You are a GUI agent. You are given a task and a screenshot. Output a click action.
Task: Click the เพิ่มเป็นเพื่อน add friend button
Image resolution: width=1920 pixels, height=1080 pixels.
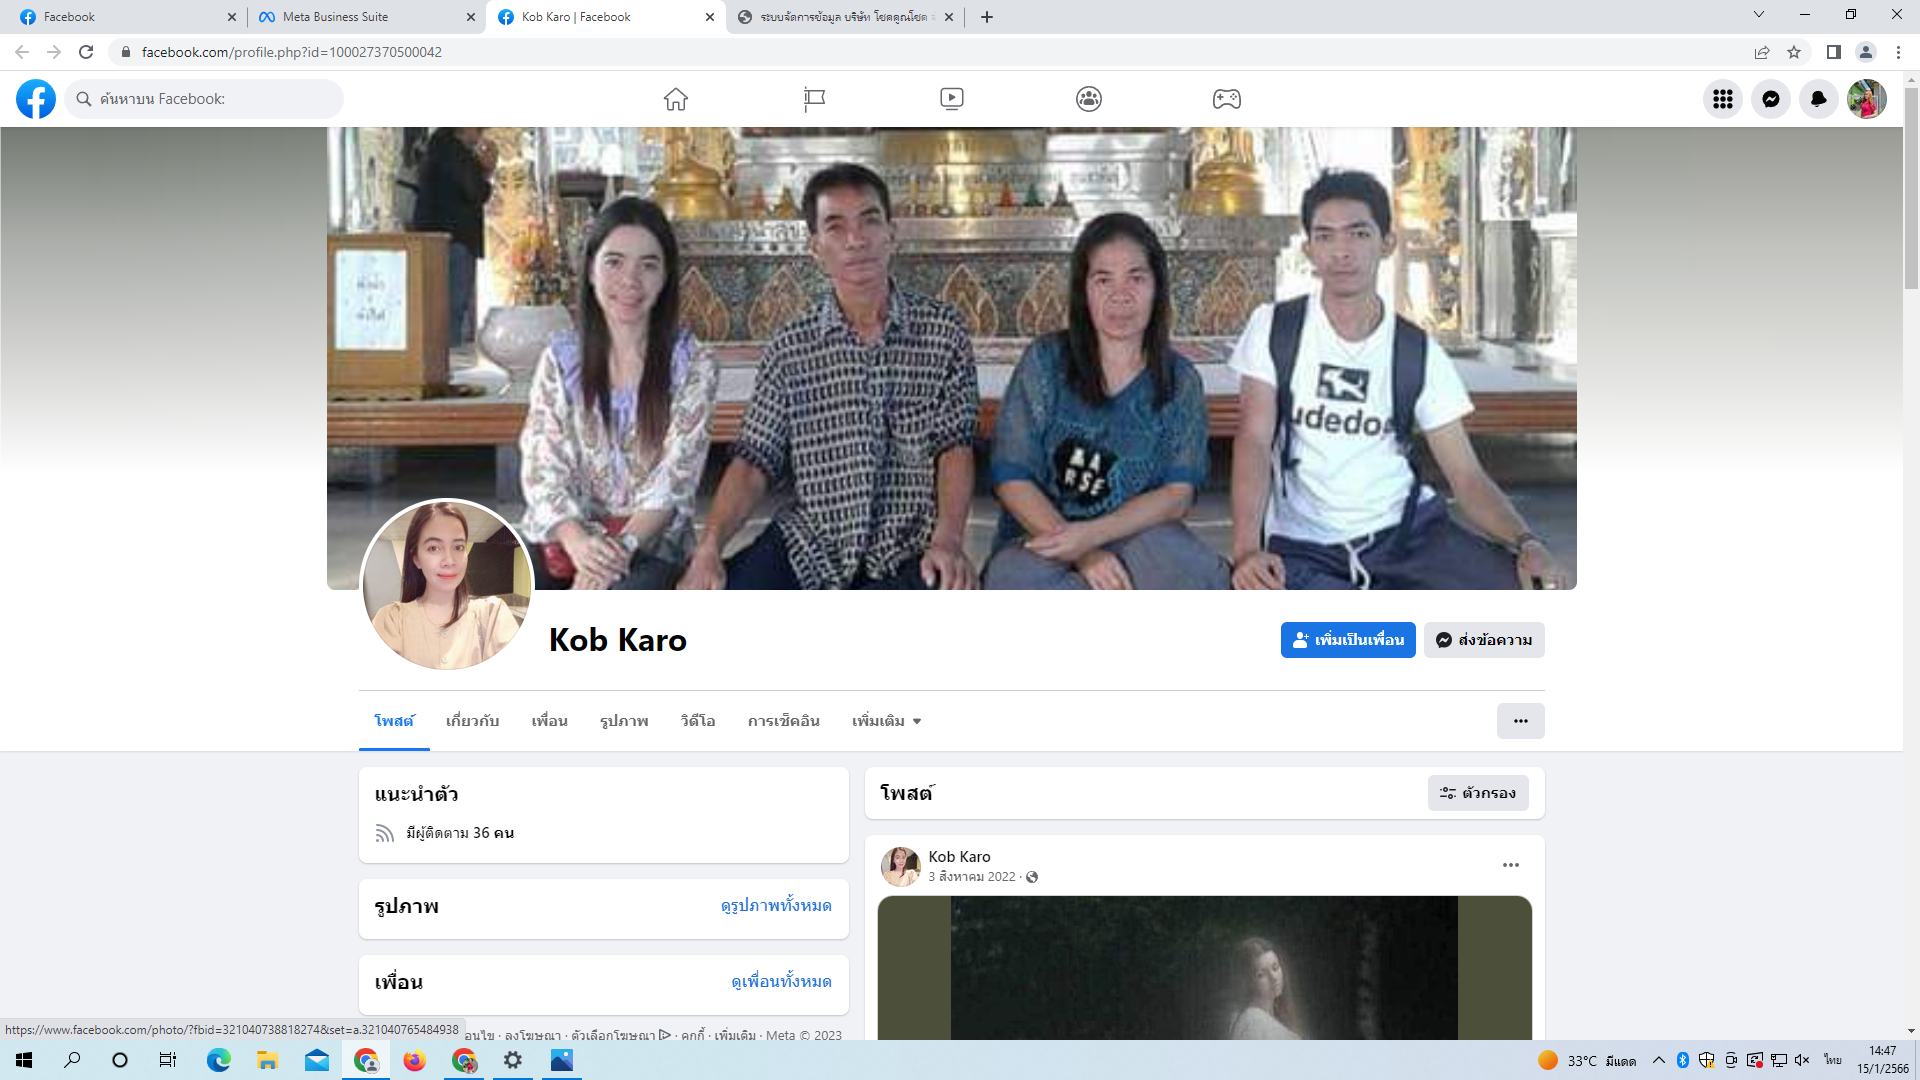(1347, 640)
